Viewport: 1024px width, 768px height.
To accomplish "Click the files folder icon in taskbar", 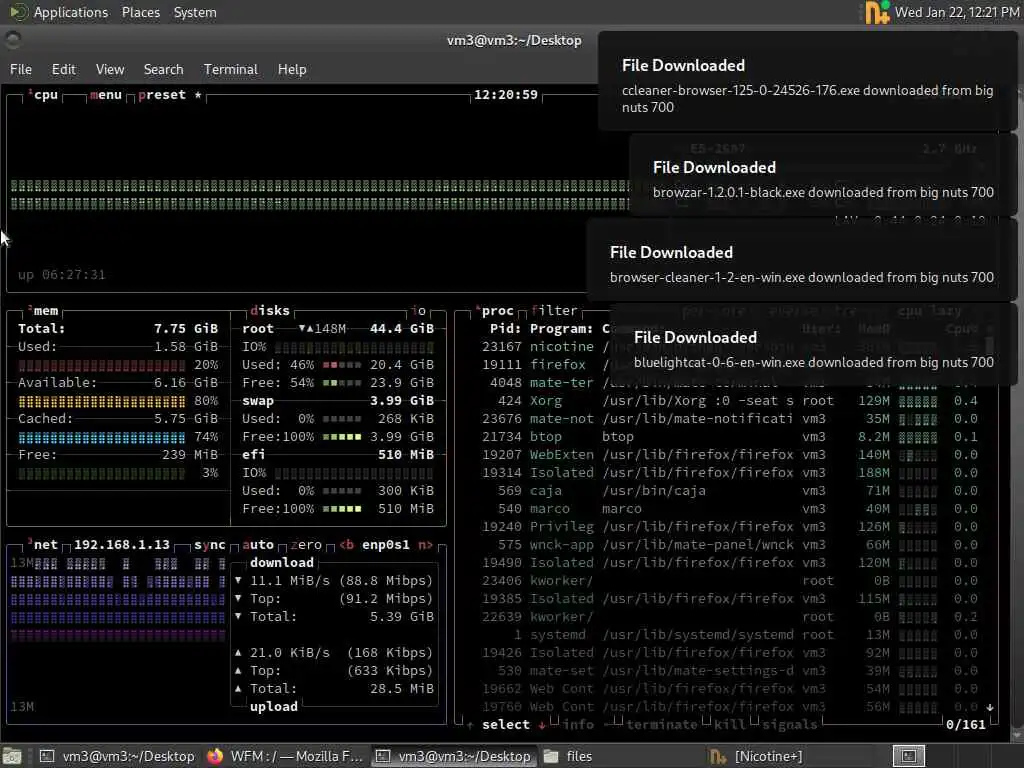I will tap(552, 756).
